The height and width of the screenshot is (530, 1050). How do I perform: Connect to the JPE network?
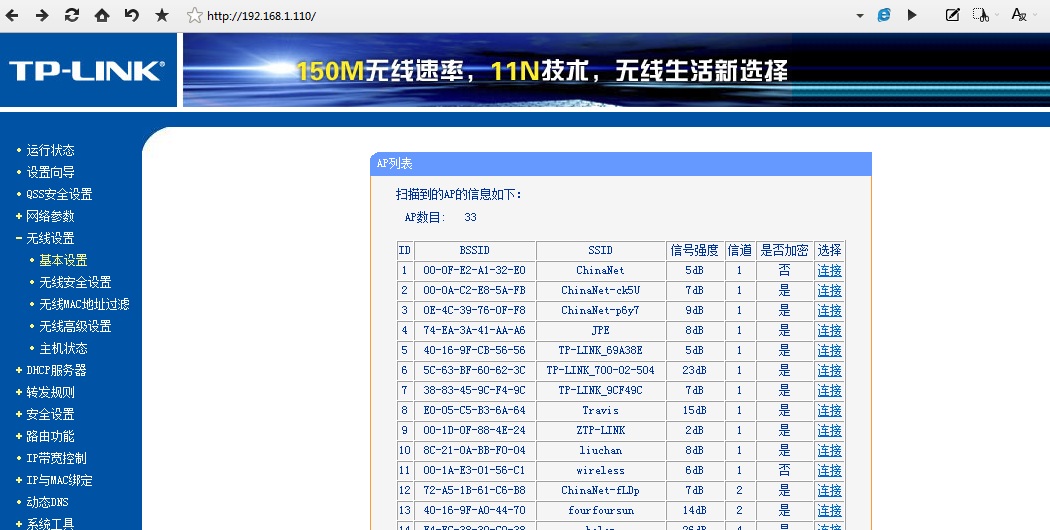[829, 331]
